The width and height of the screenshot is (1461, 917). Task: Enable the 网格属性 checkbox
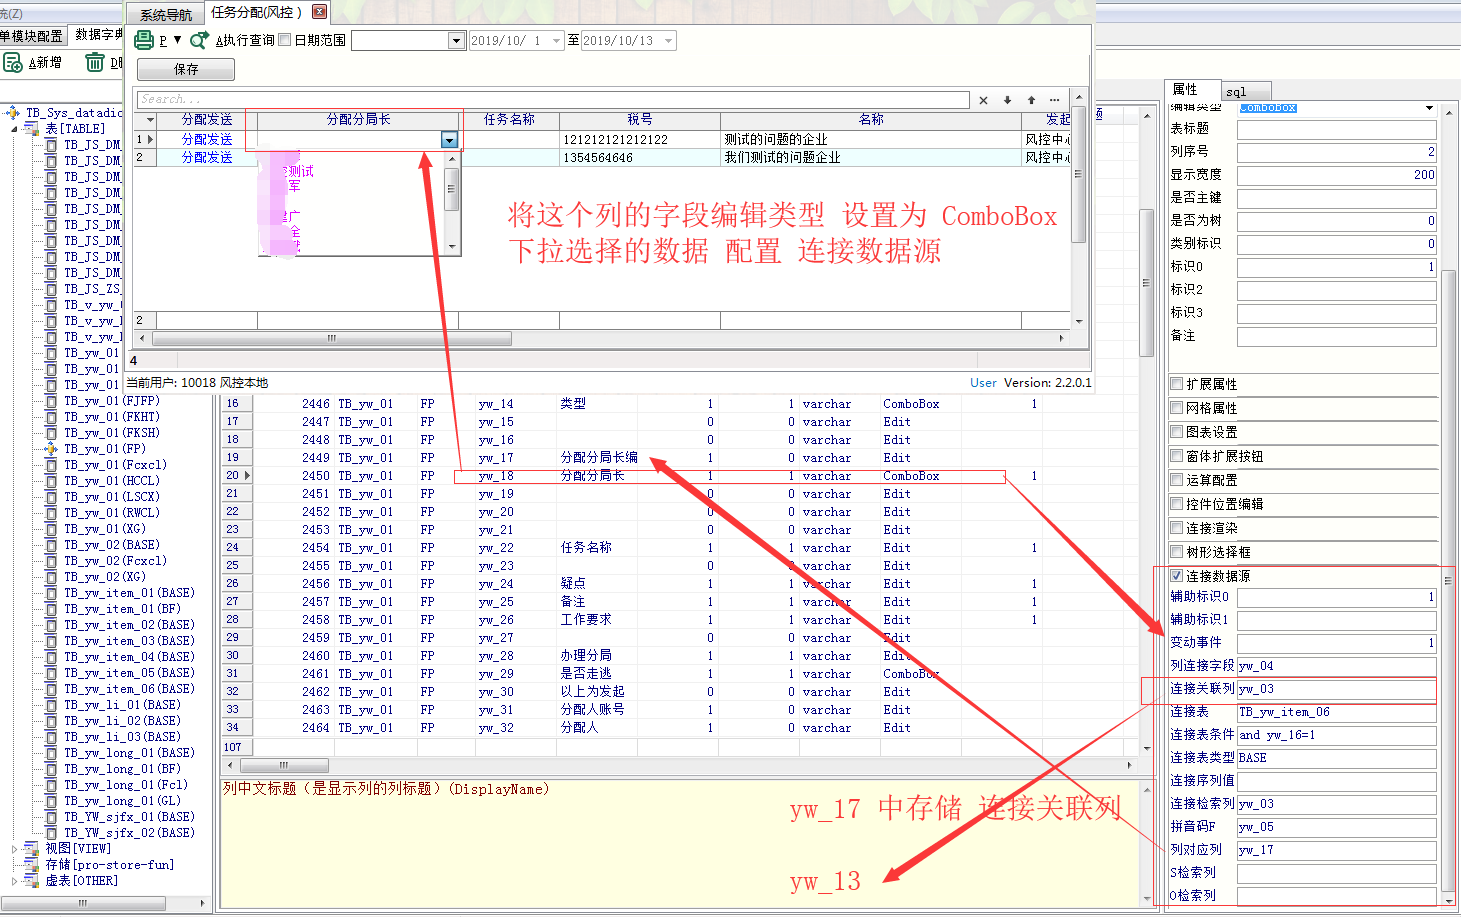point(1177,408)
